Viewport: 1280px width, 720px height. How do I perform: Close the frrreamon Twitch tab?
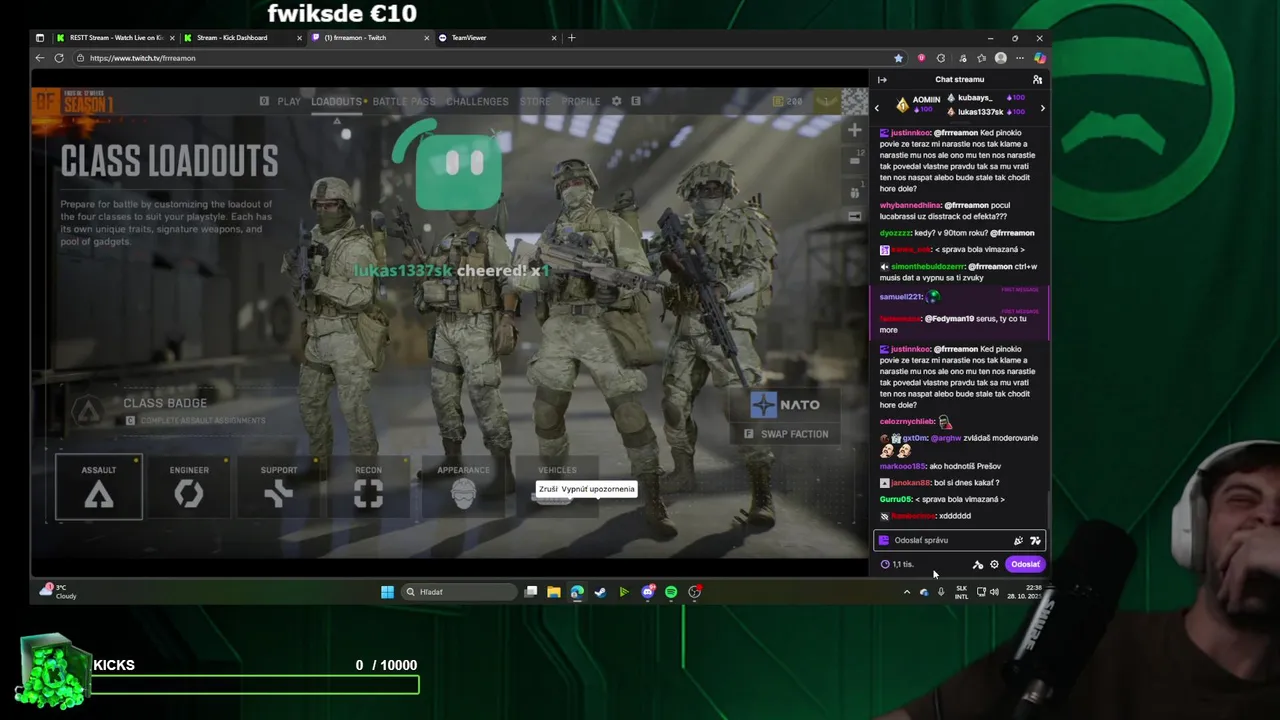(427, 38)
